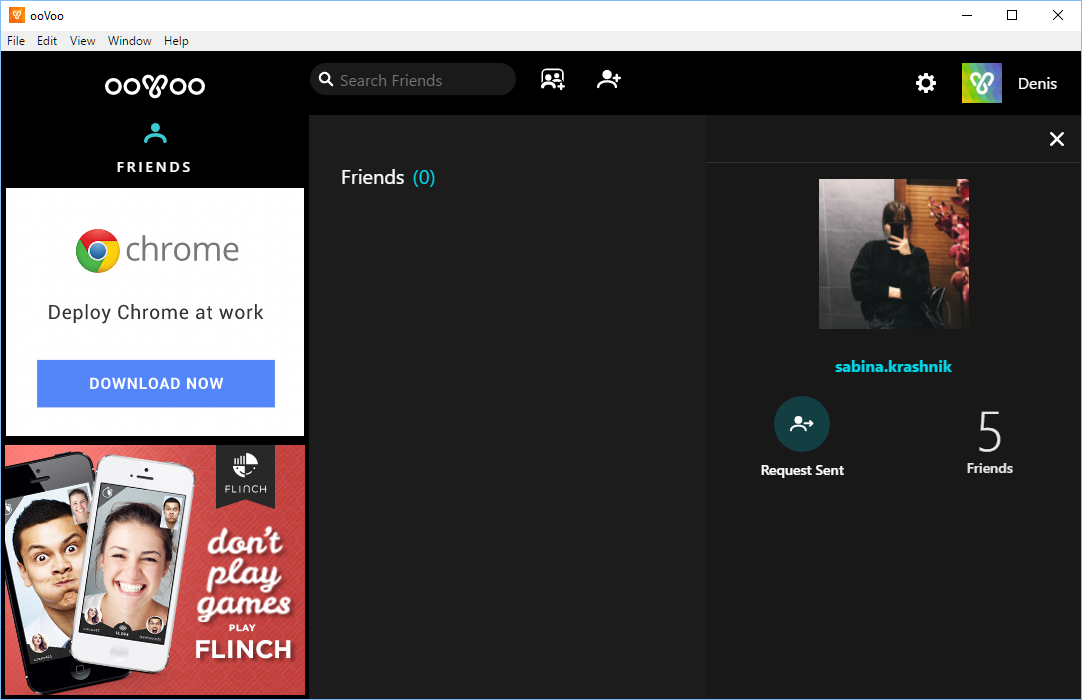Click sabina.krashnik's profile photo
This screenshot has height=700, width=1082.
click(x=894, y=254)
